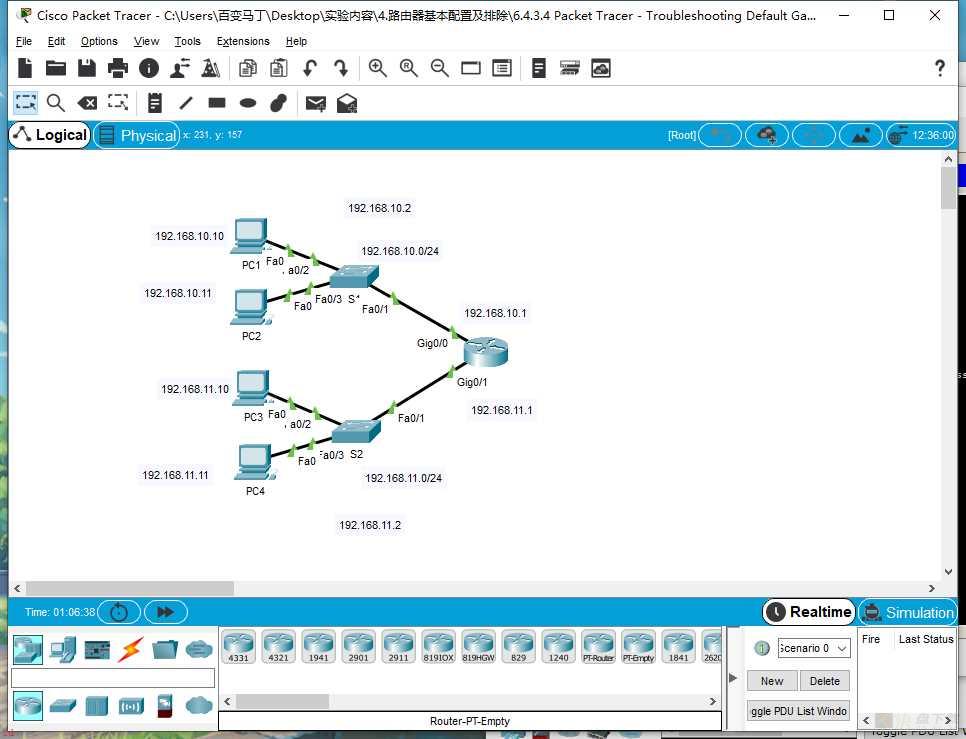
Task: Open the Scenario 0 dropdown
Action: point(814,648)
